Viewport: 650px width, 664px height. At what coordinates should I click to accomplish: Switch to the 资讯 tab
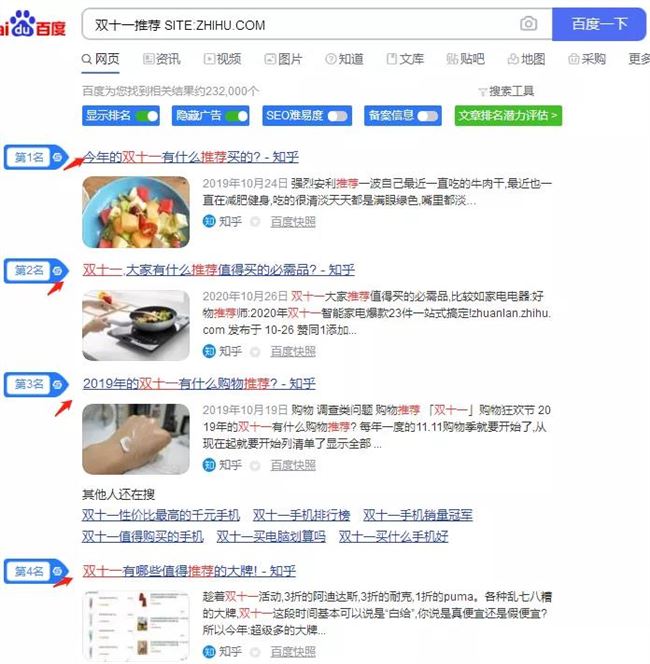pyautogui.click(x=162, y=59)
